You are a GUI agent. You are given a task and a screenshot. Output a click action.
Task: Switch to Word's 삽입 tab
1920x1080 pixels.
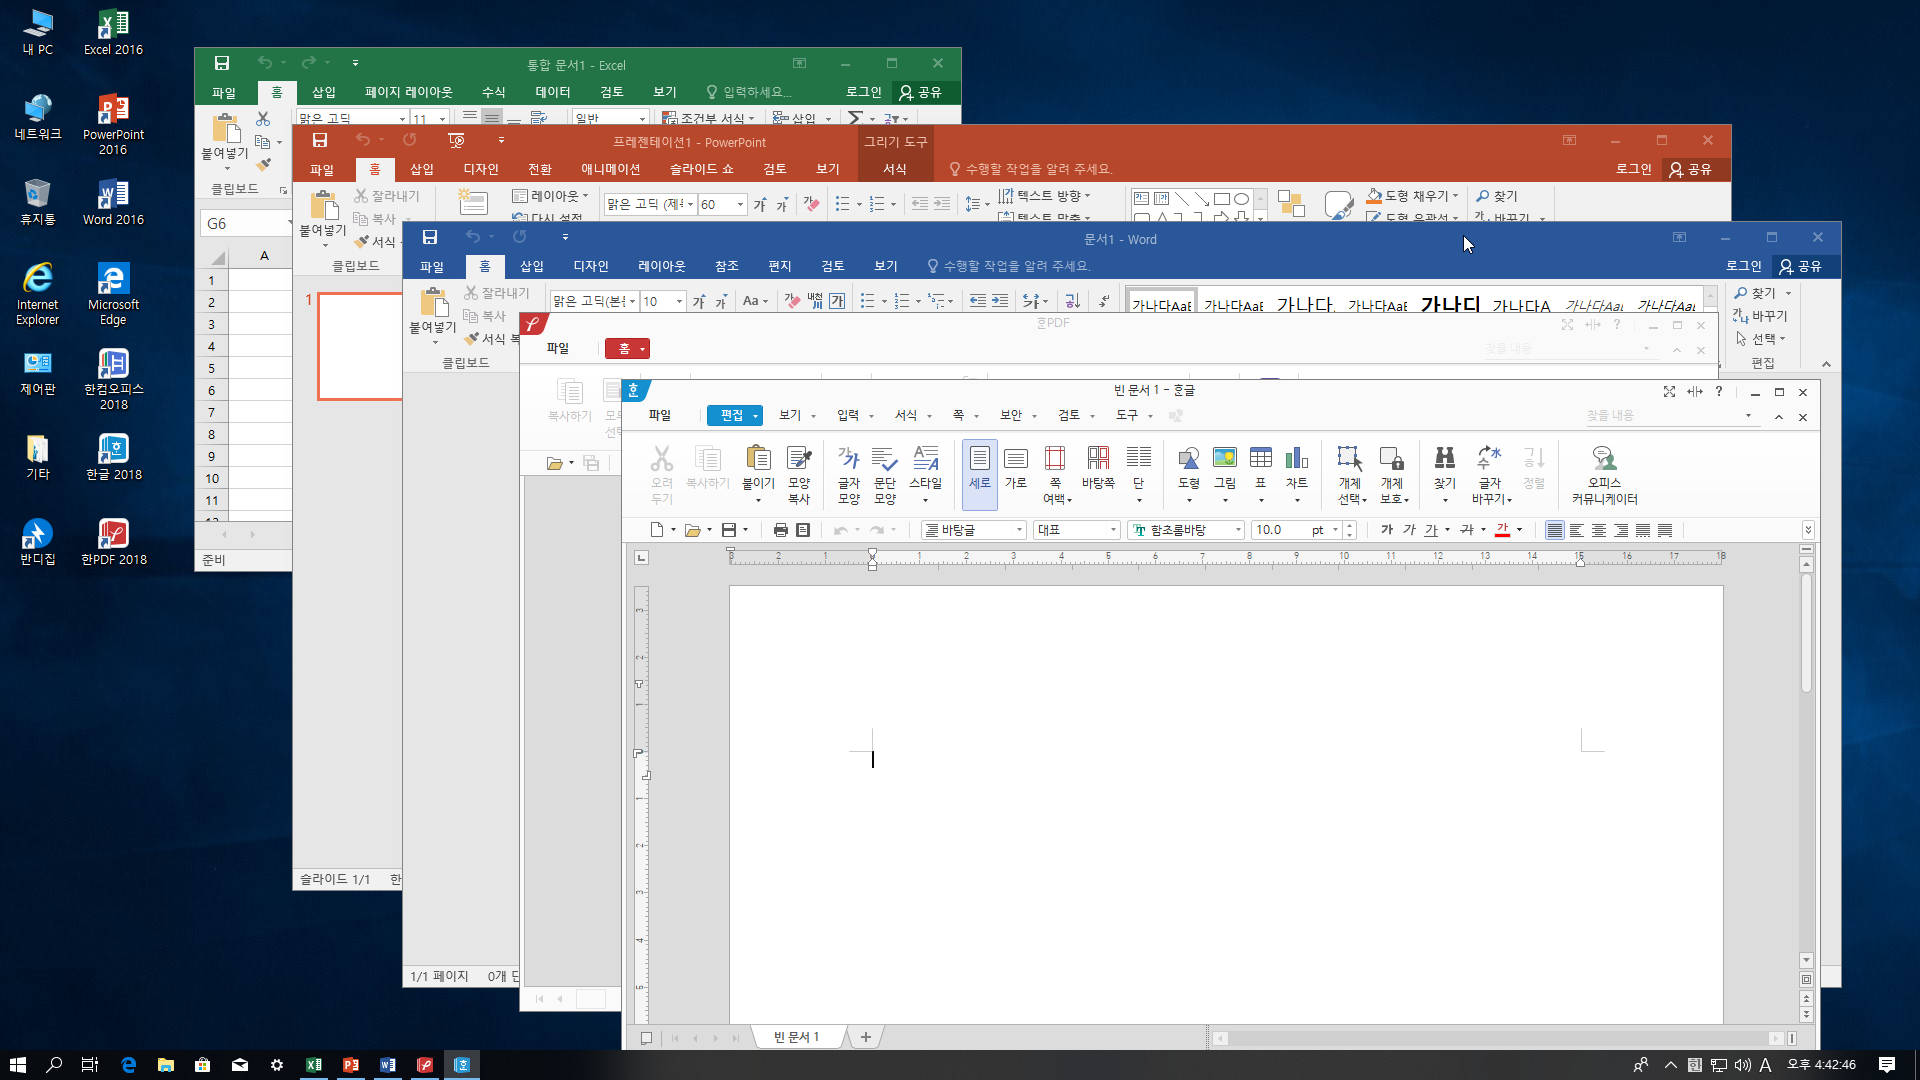pos(532,266)
